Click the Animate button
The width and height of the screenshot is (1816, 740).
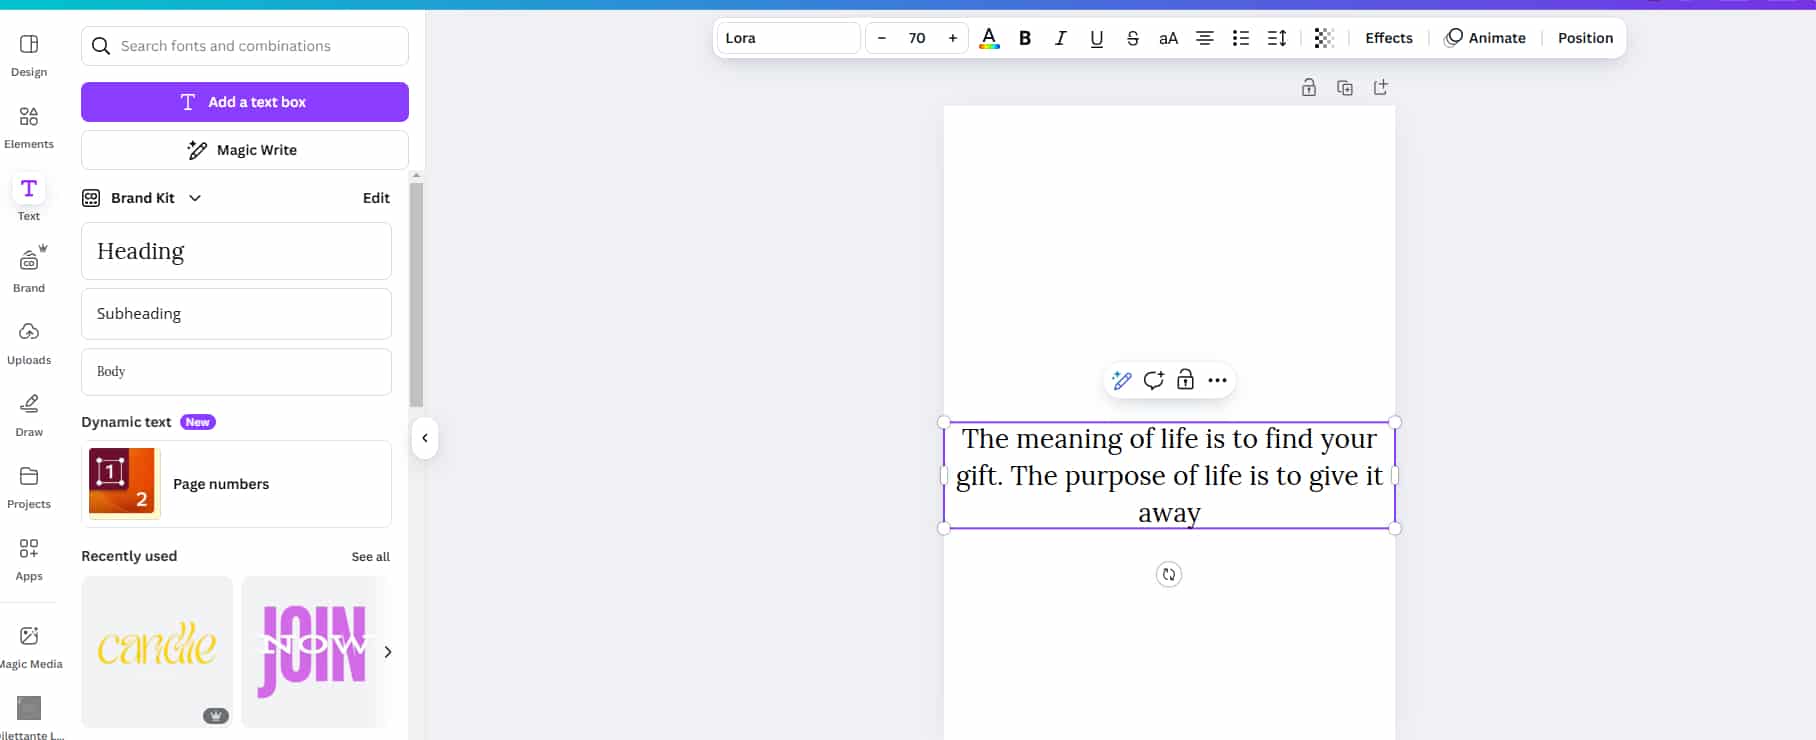click(x=1486, y=38)
